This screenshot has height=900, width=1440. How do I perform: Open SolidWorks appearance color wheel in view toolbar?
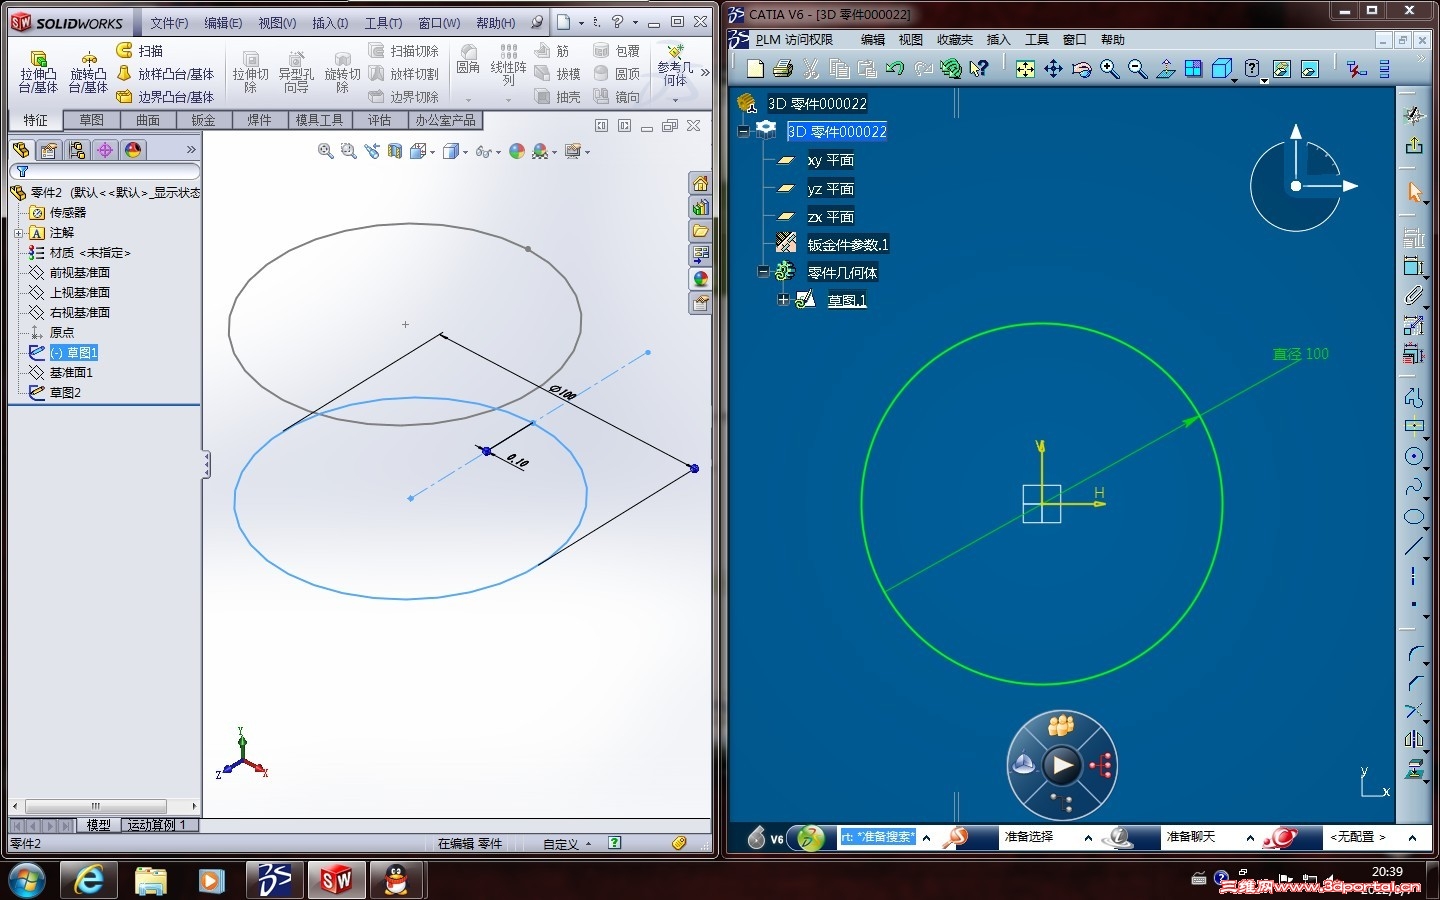click(516, 151)
